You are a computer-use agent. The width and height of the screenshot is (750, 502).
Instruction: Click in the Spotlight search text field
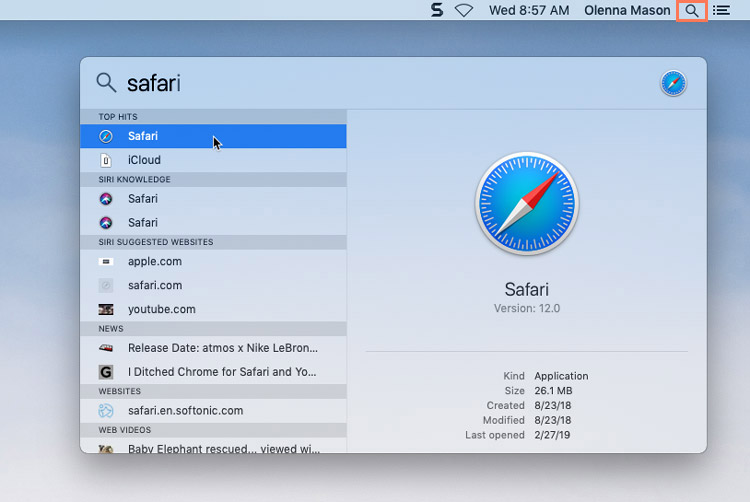tap(380, 83)
